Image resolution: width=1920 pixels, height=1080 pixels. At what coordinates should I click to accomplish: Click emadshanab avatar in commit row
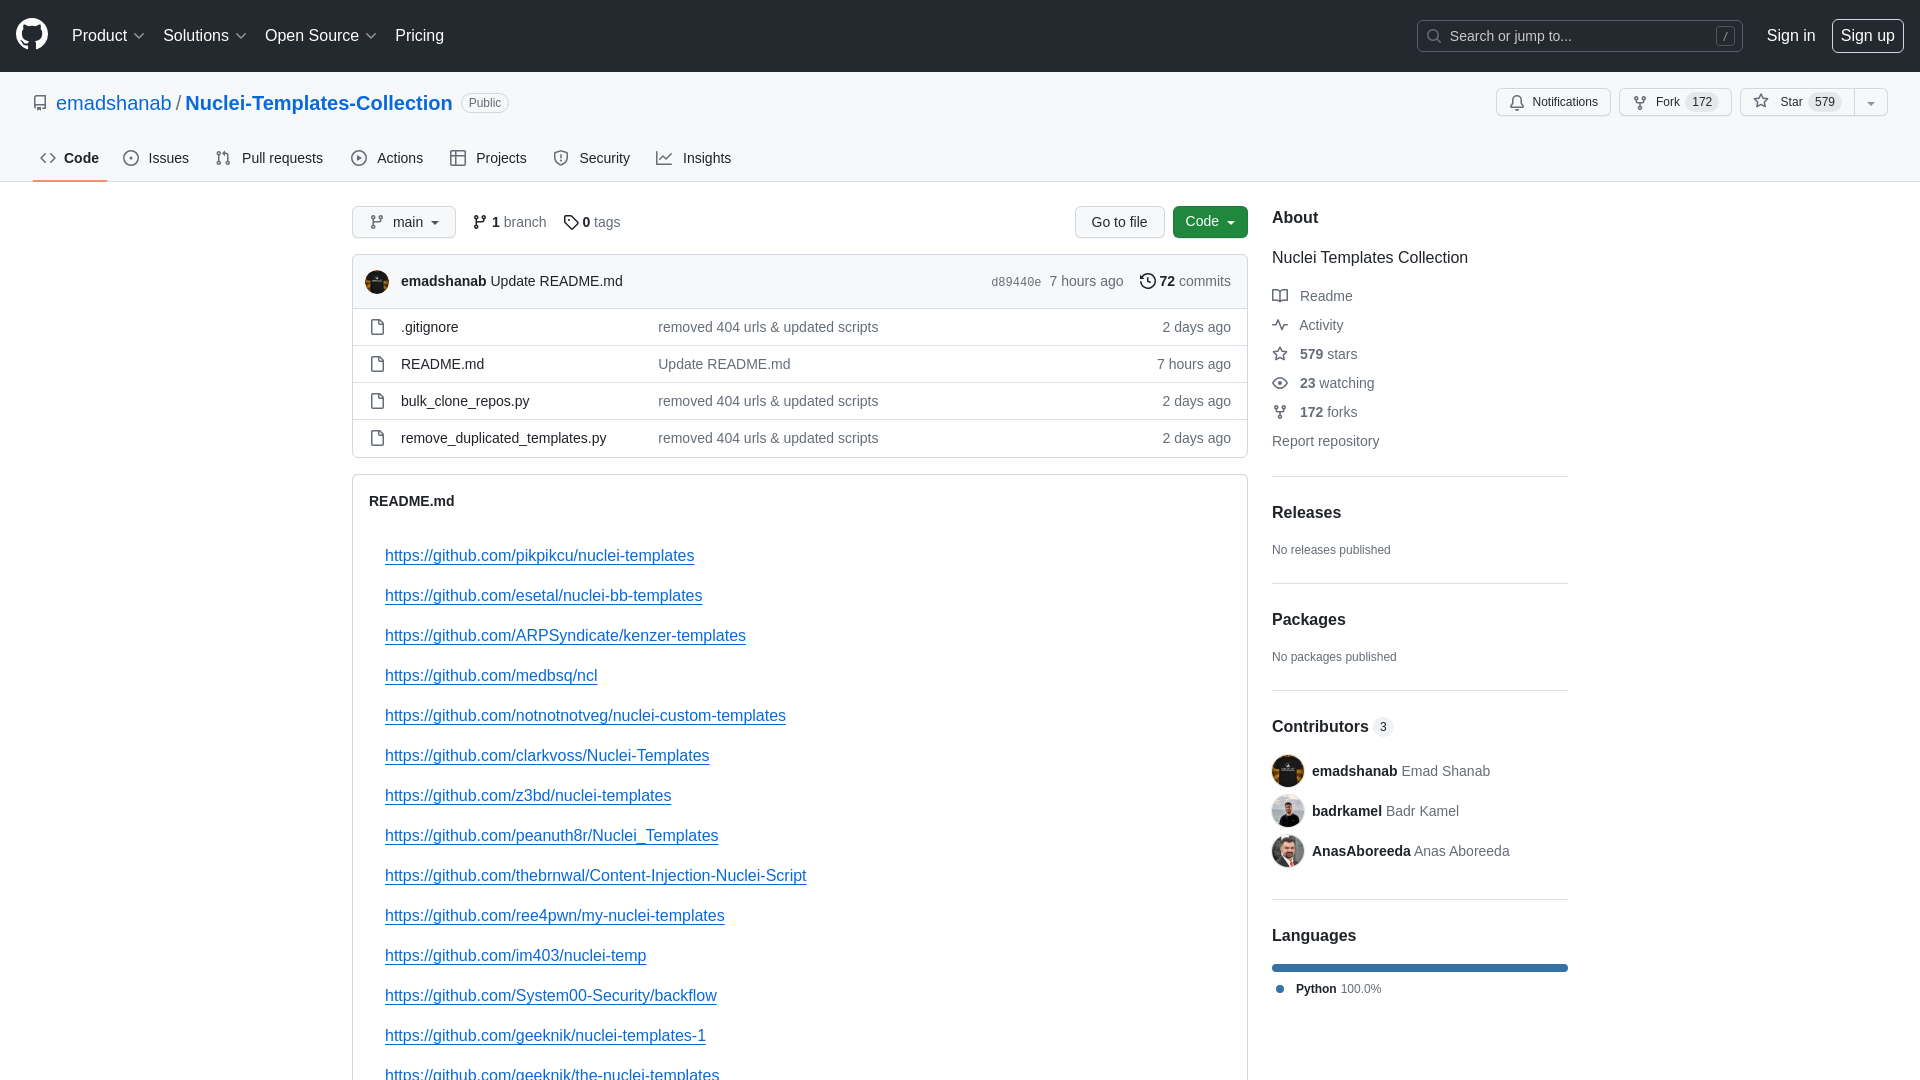pyautogui.click(x=377, y=282)
